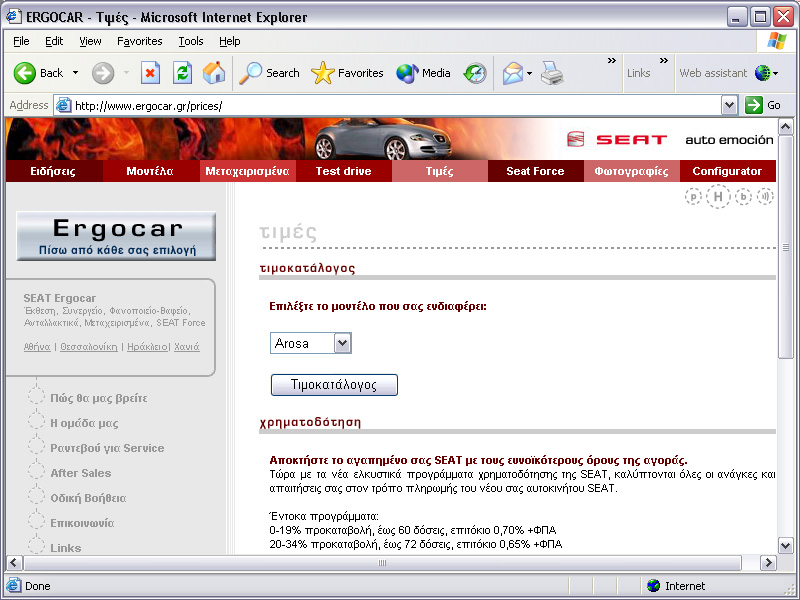Expand the toolbar overflow chevron before Links
Viewport: 800px width, 600px height.
(x=612, y=61)
